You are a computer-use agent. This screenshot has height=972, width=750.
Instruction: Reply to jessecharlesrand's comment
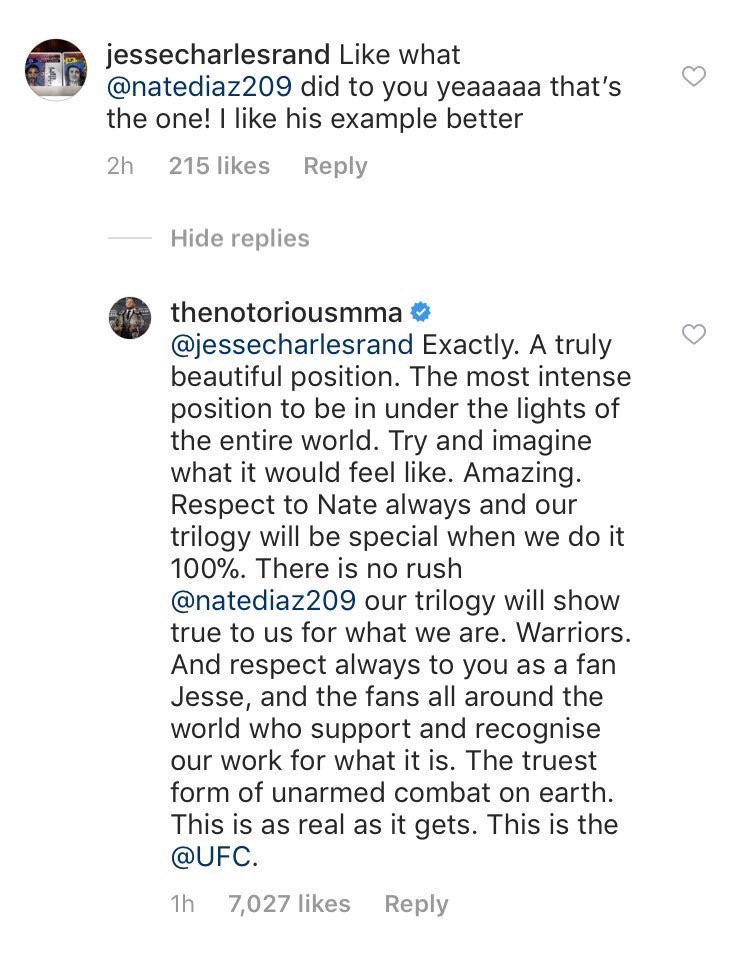tap(335, 166)
